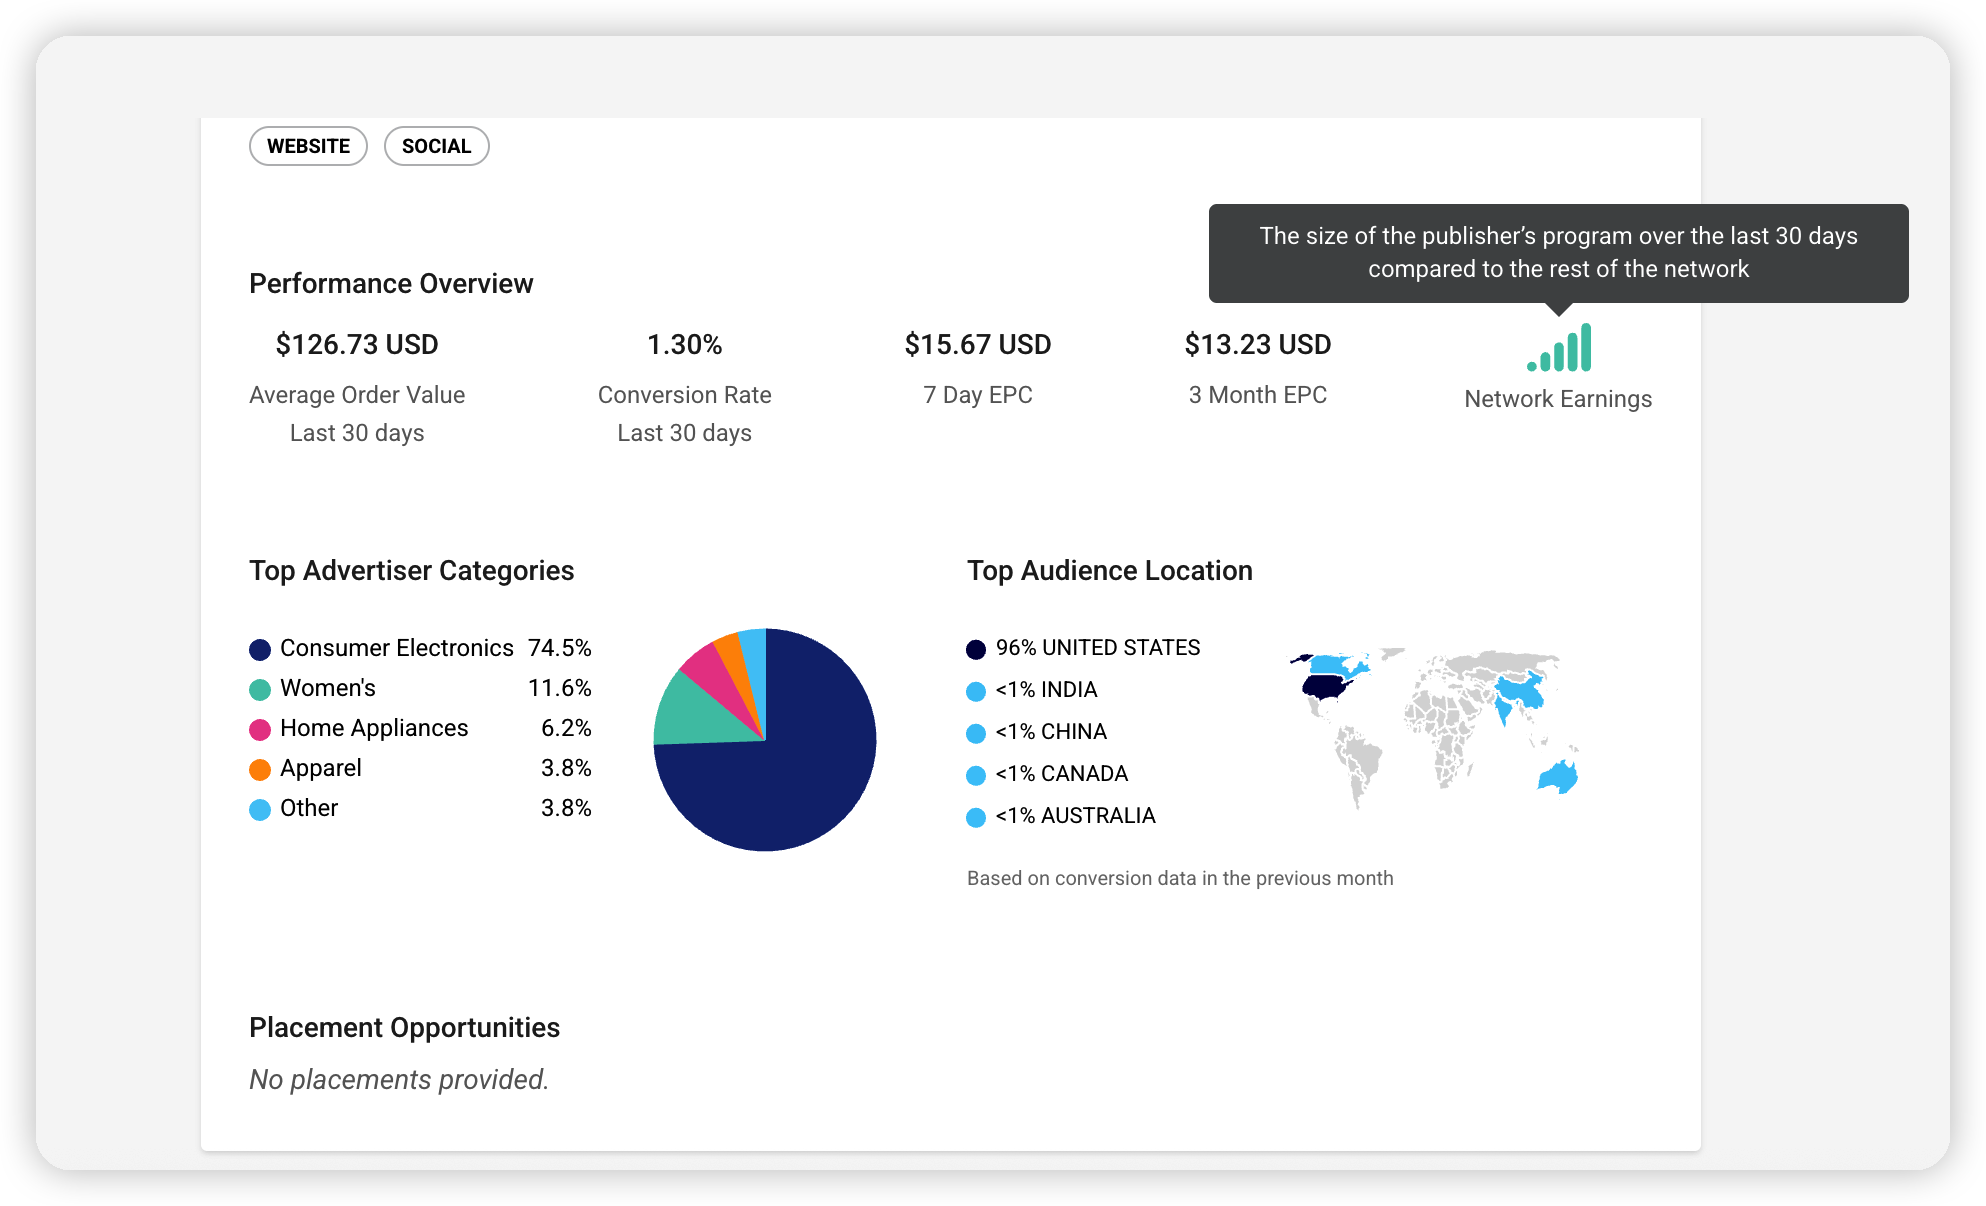Click the $126.73 USD Average Order Value

click(357, 345)
